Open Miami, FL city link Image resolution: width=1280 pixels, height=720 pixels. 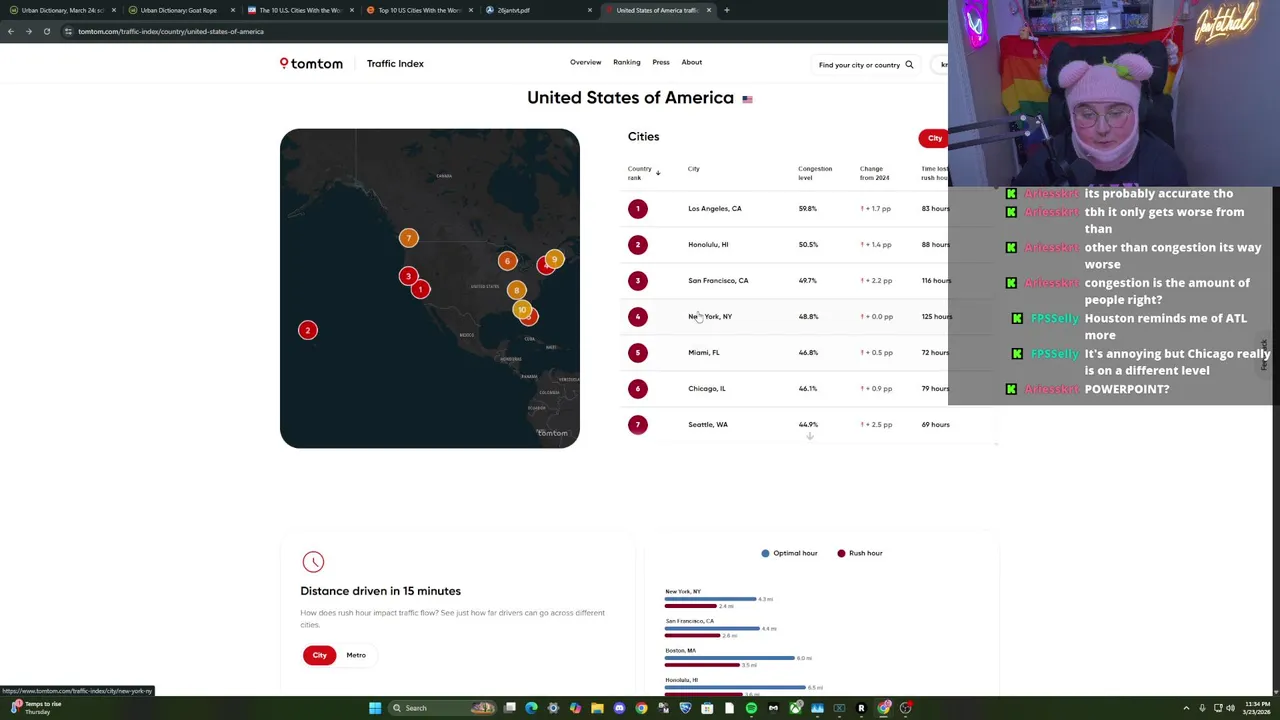(x=704, y=353)
